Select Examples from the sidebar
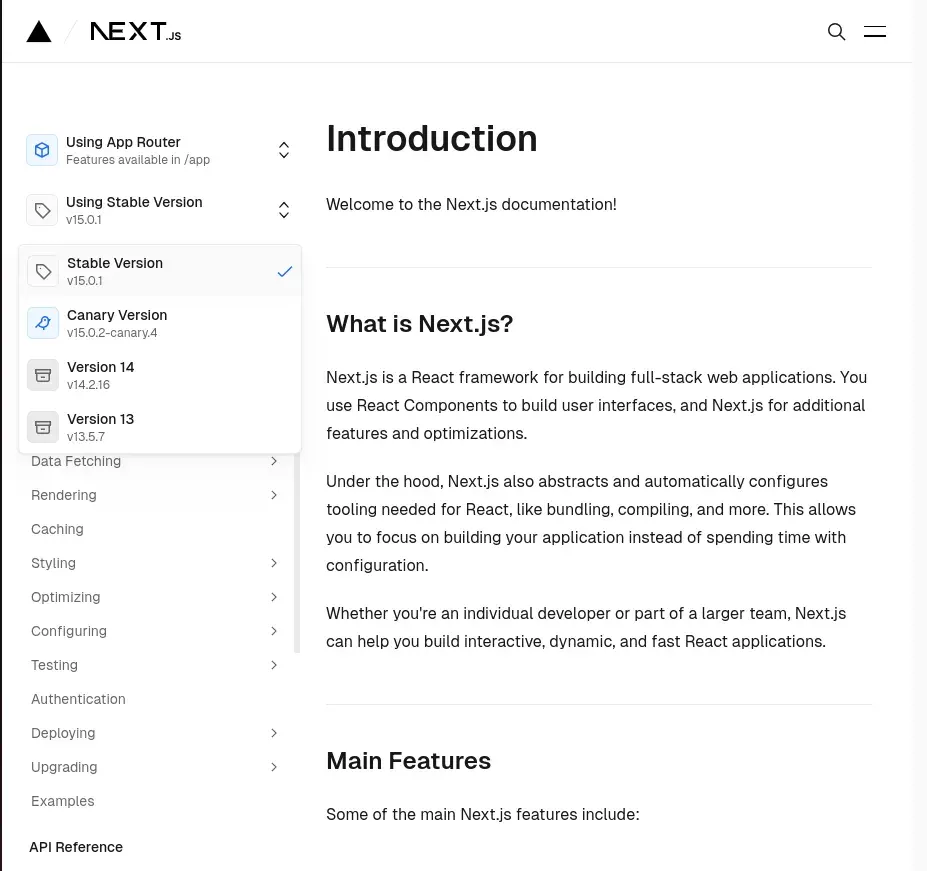The width and height of the screenshot is (927, 871). pyautogui.click(x=62, y=801)
